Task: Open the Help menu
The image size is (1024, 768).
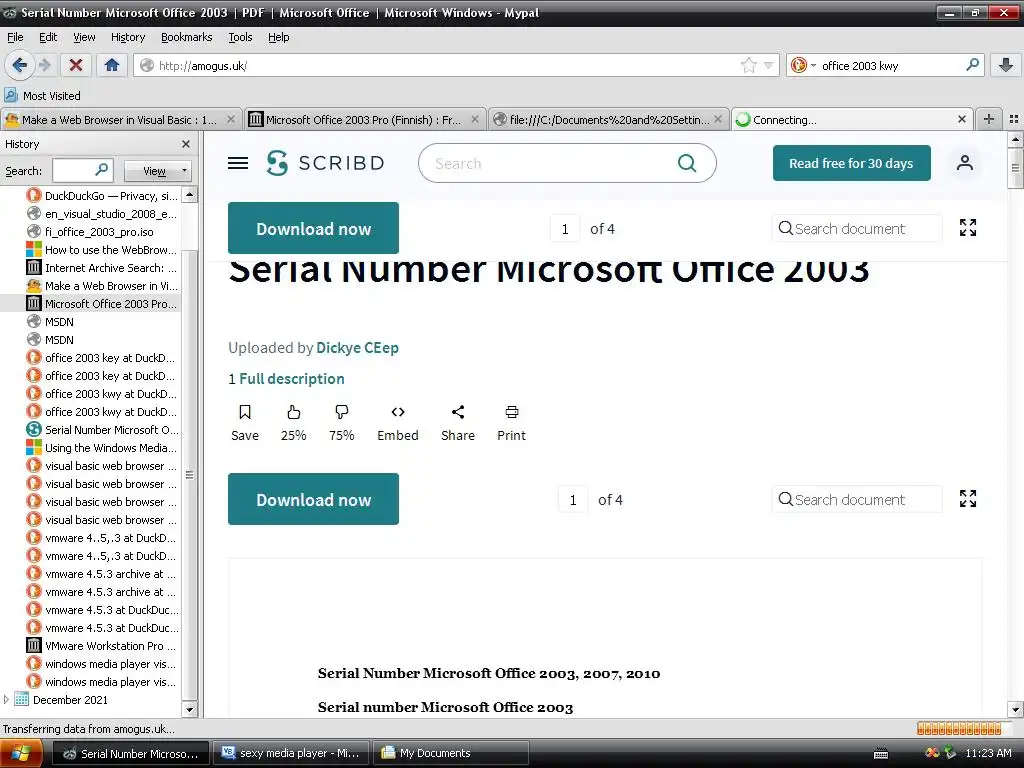Action: pos(278,37)
